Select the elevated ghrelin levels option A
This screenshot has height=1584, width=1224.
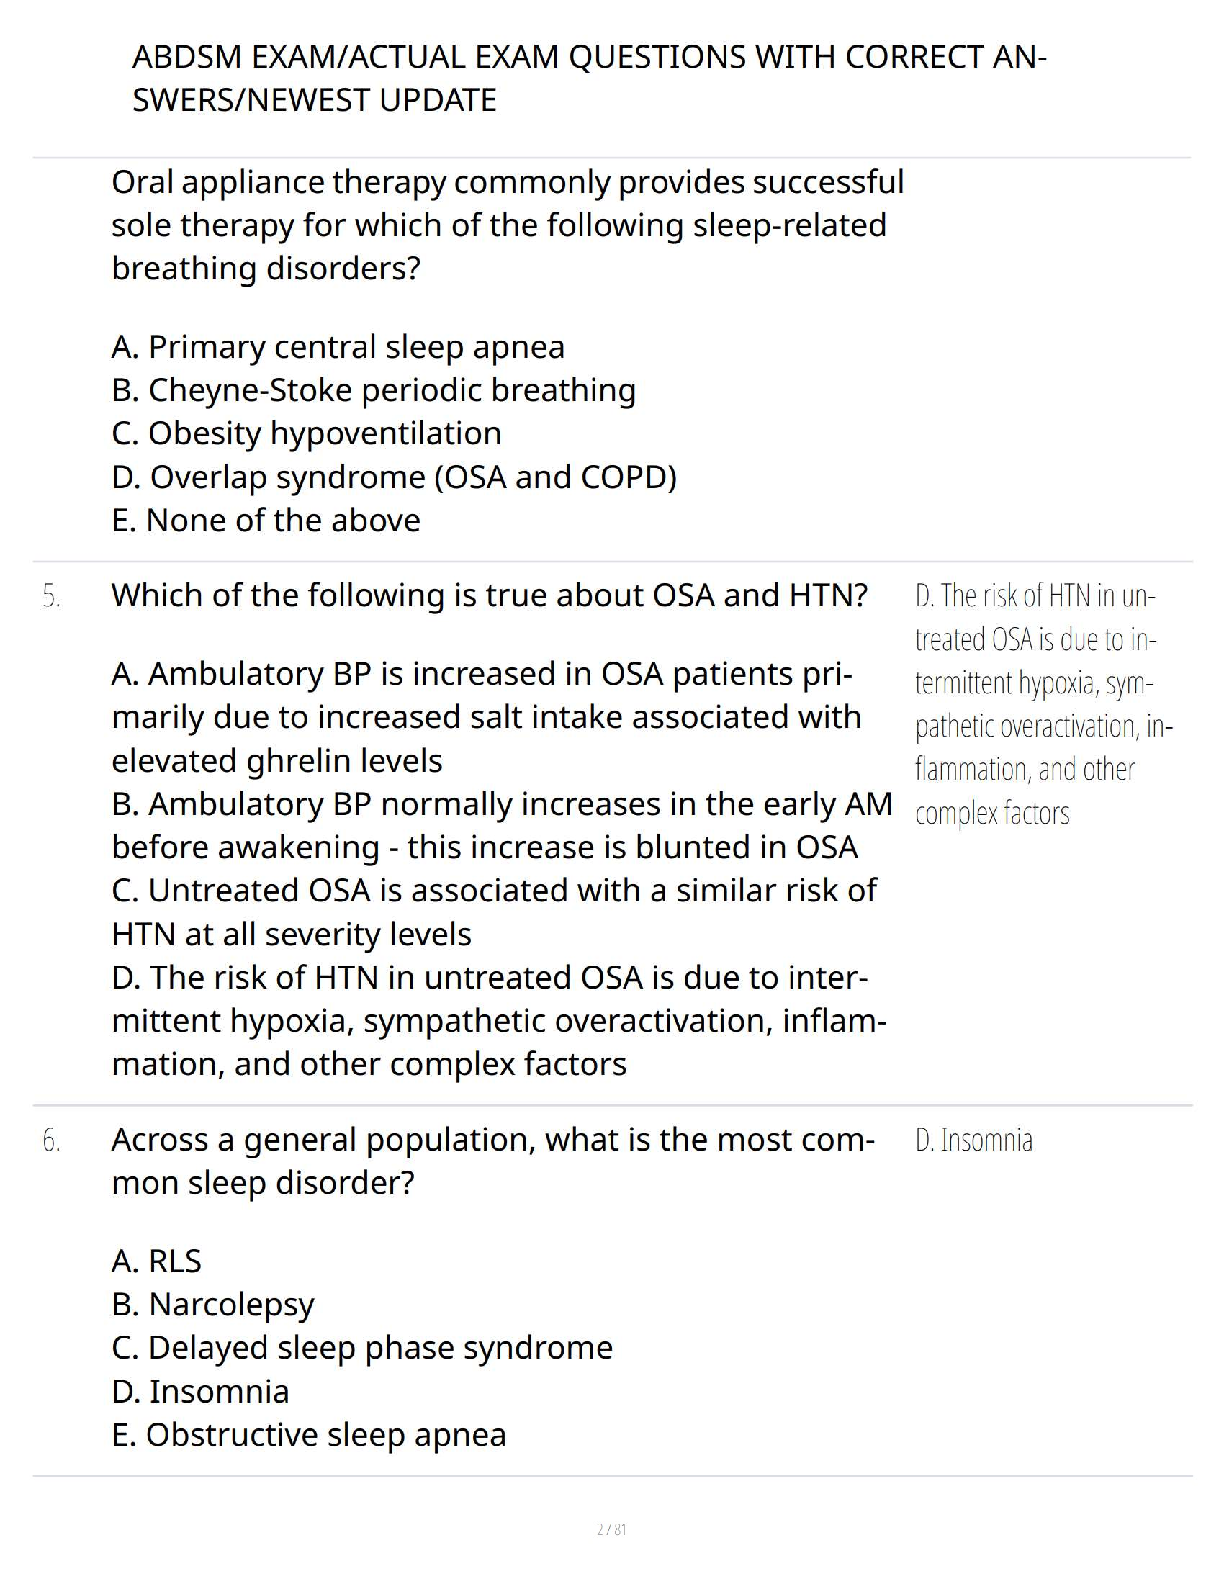pyautogui.click(x=486, y=717)
